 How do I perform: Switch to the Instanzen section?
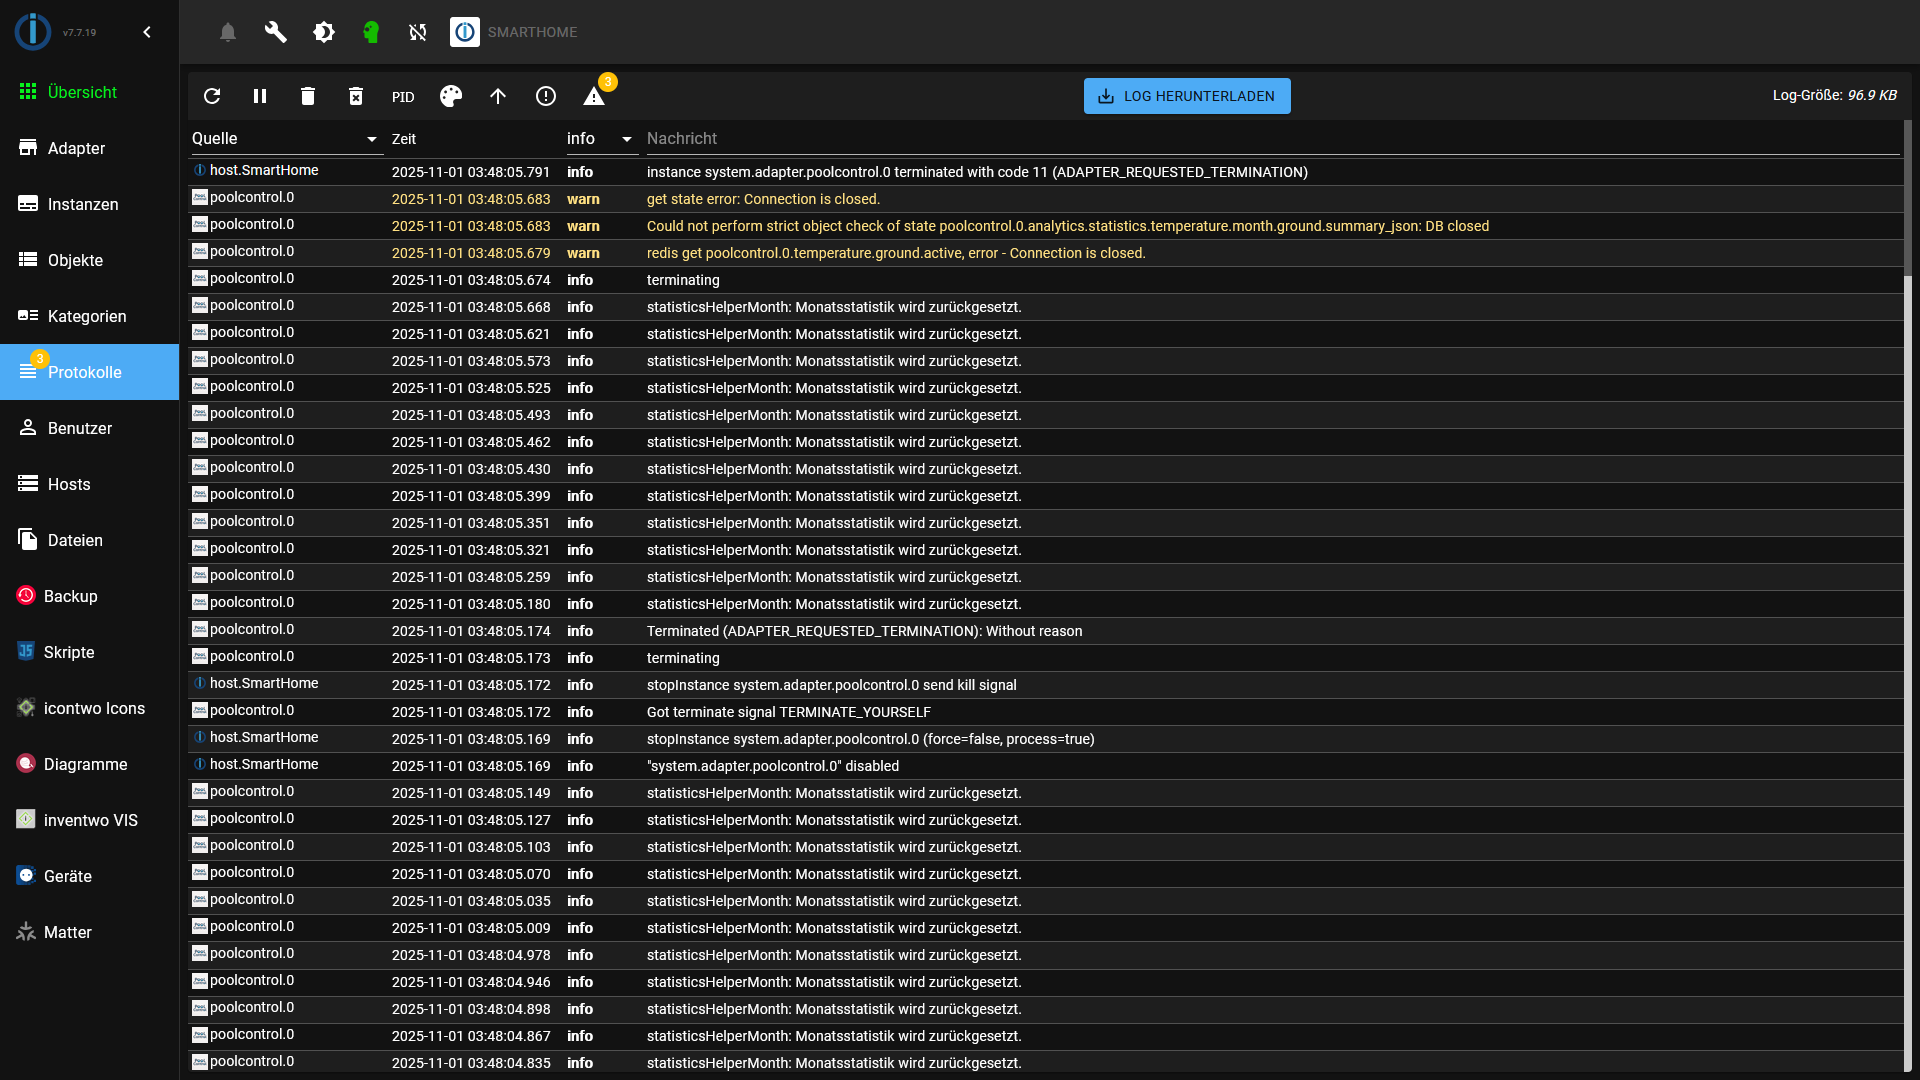pos(83,204)
